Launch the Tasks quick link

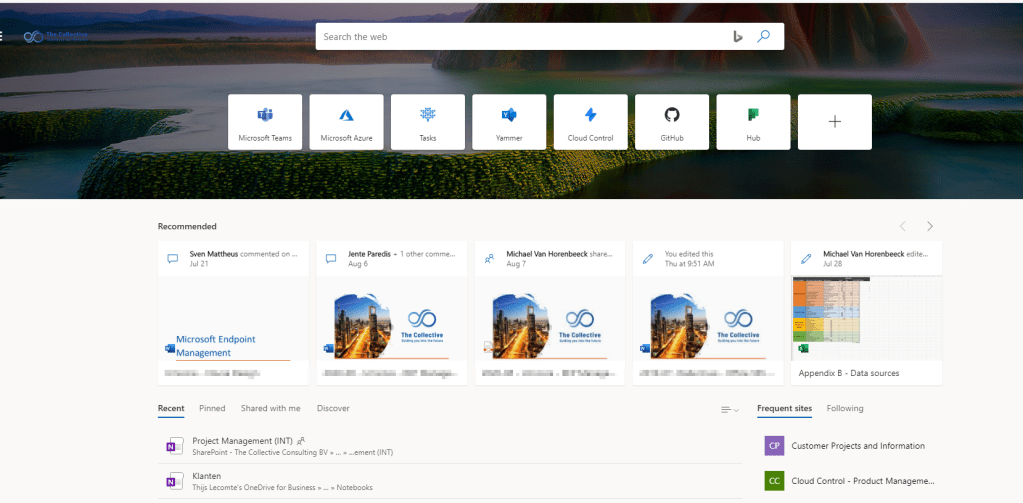(x=428, y=122)
